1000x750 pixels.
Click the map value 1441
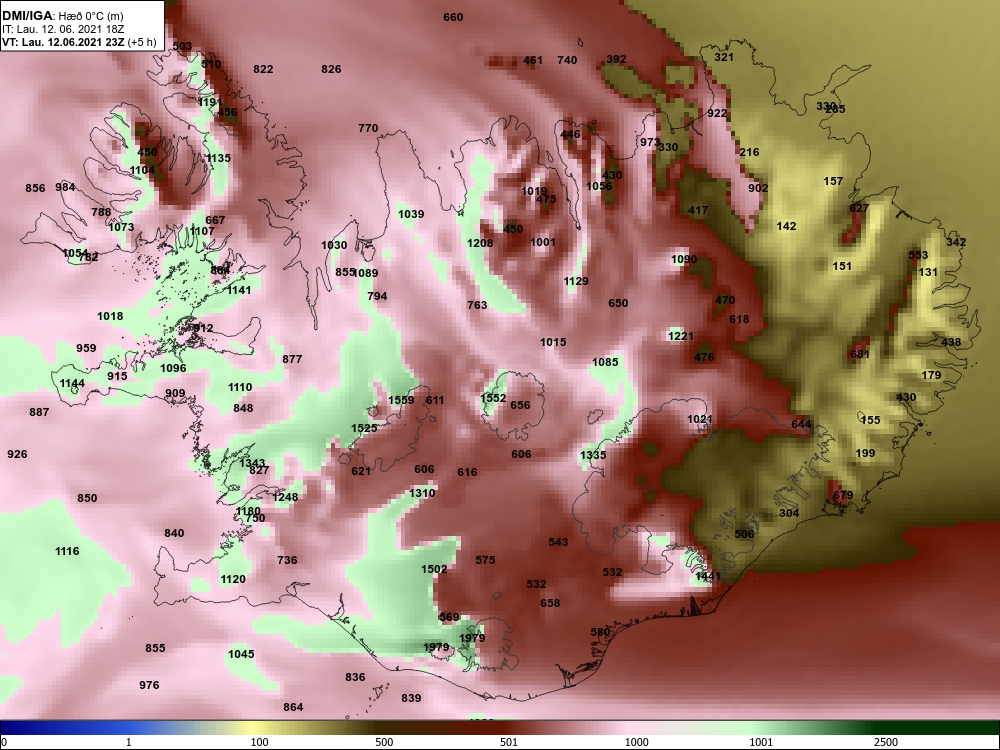tap(708, 576)
